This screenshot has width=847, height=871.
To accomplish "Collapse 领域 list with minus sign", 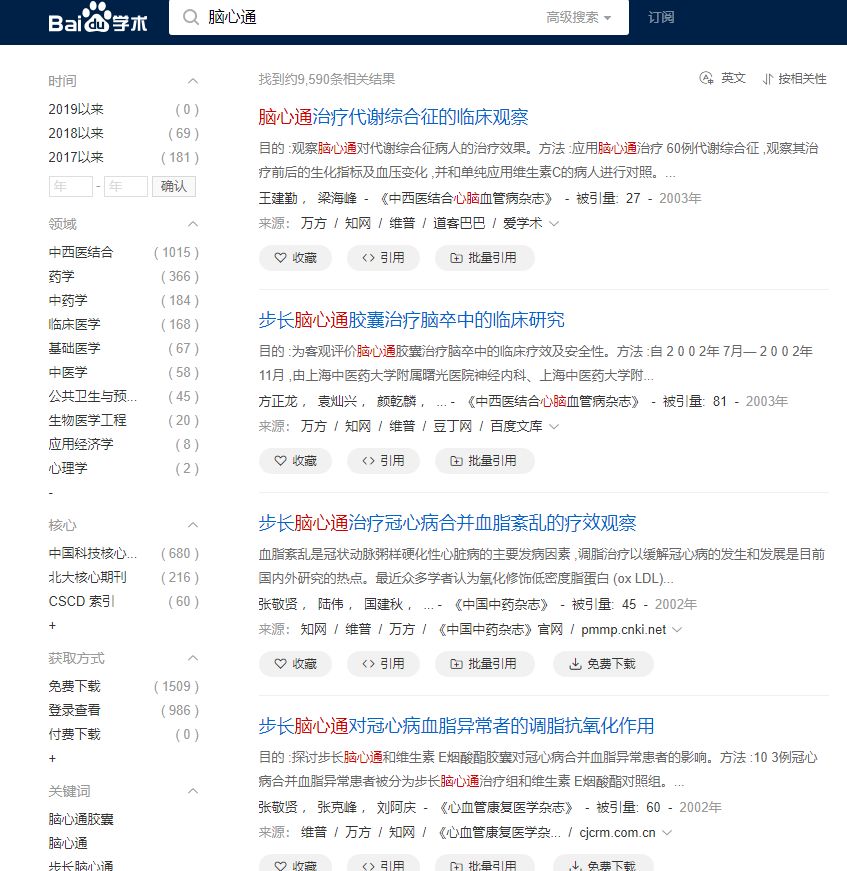I will pyautogui.click(x=51, y=493).
